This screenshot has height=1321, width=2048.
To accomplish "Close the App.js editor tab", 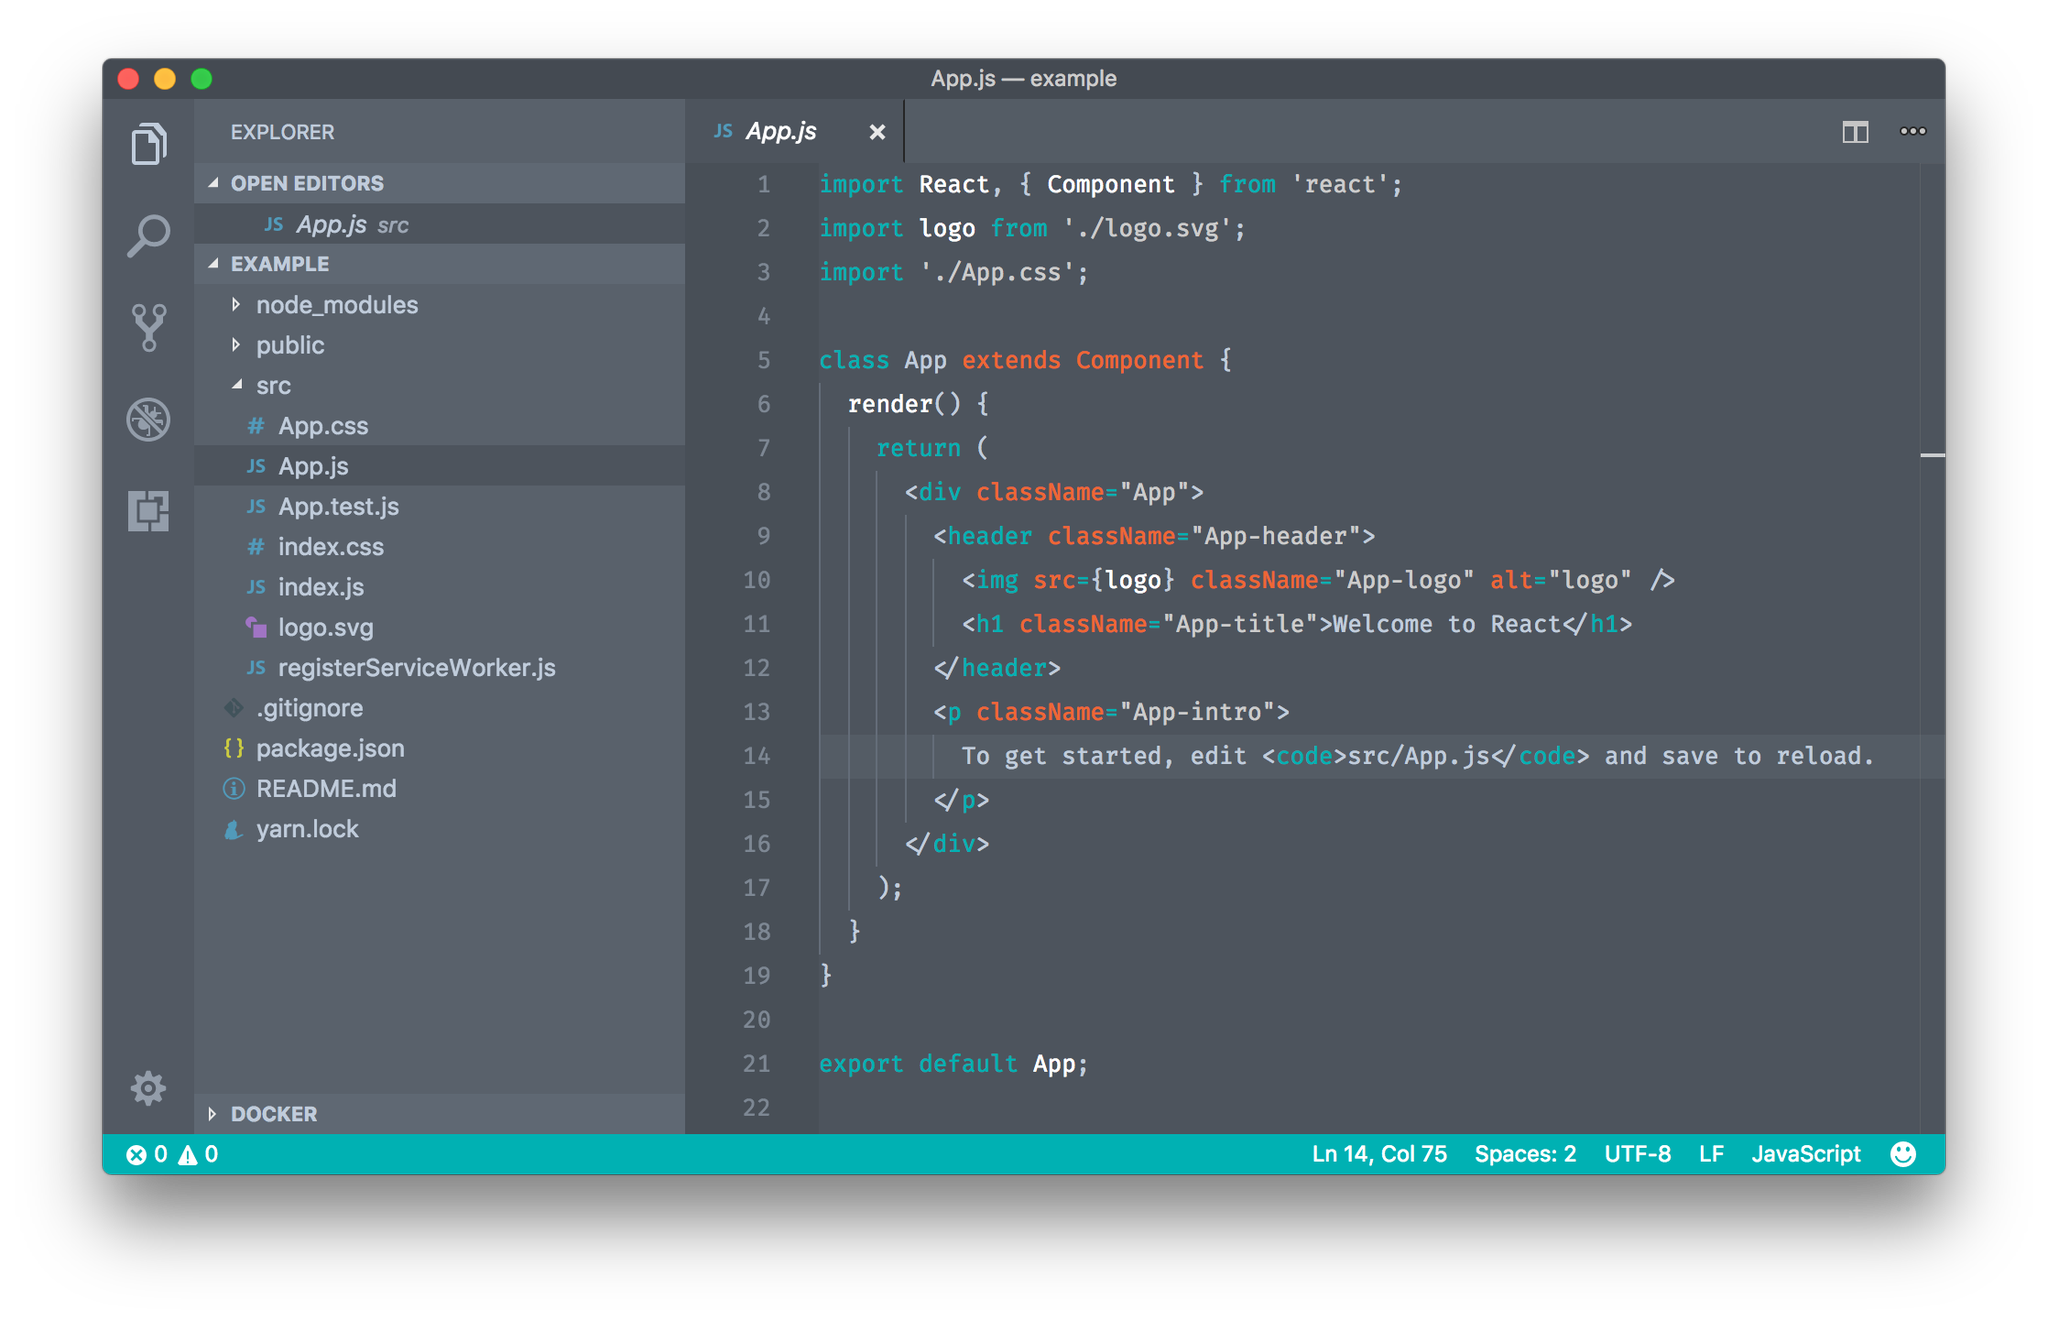I will pyautogui.click(x=877, y=132).
